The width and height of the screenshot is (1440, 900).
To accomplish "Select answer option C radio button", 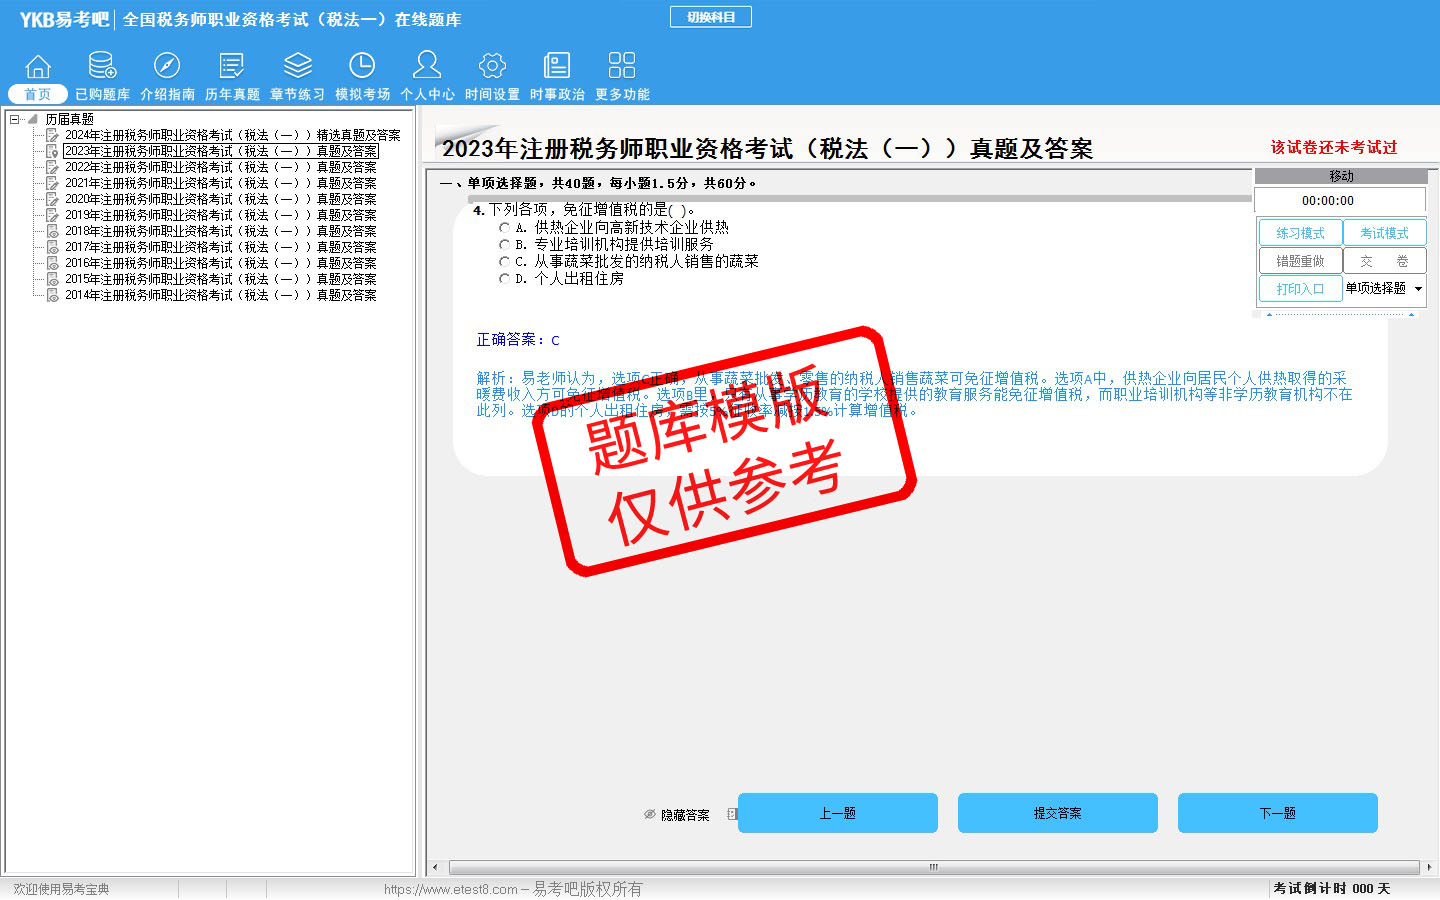I will point(505,261).
